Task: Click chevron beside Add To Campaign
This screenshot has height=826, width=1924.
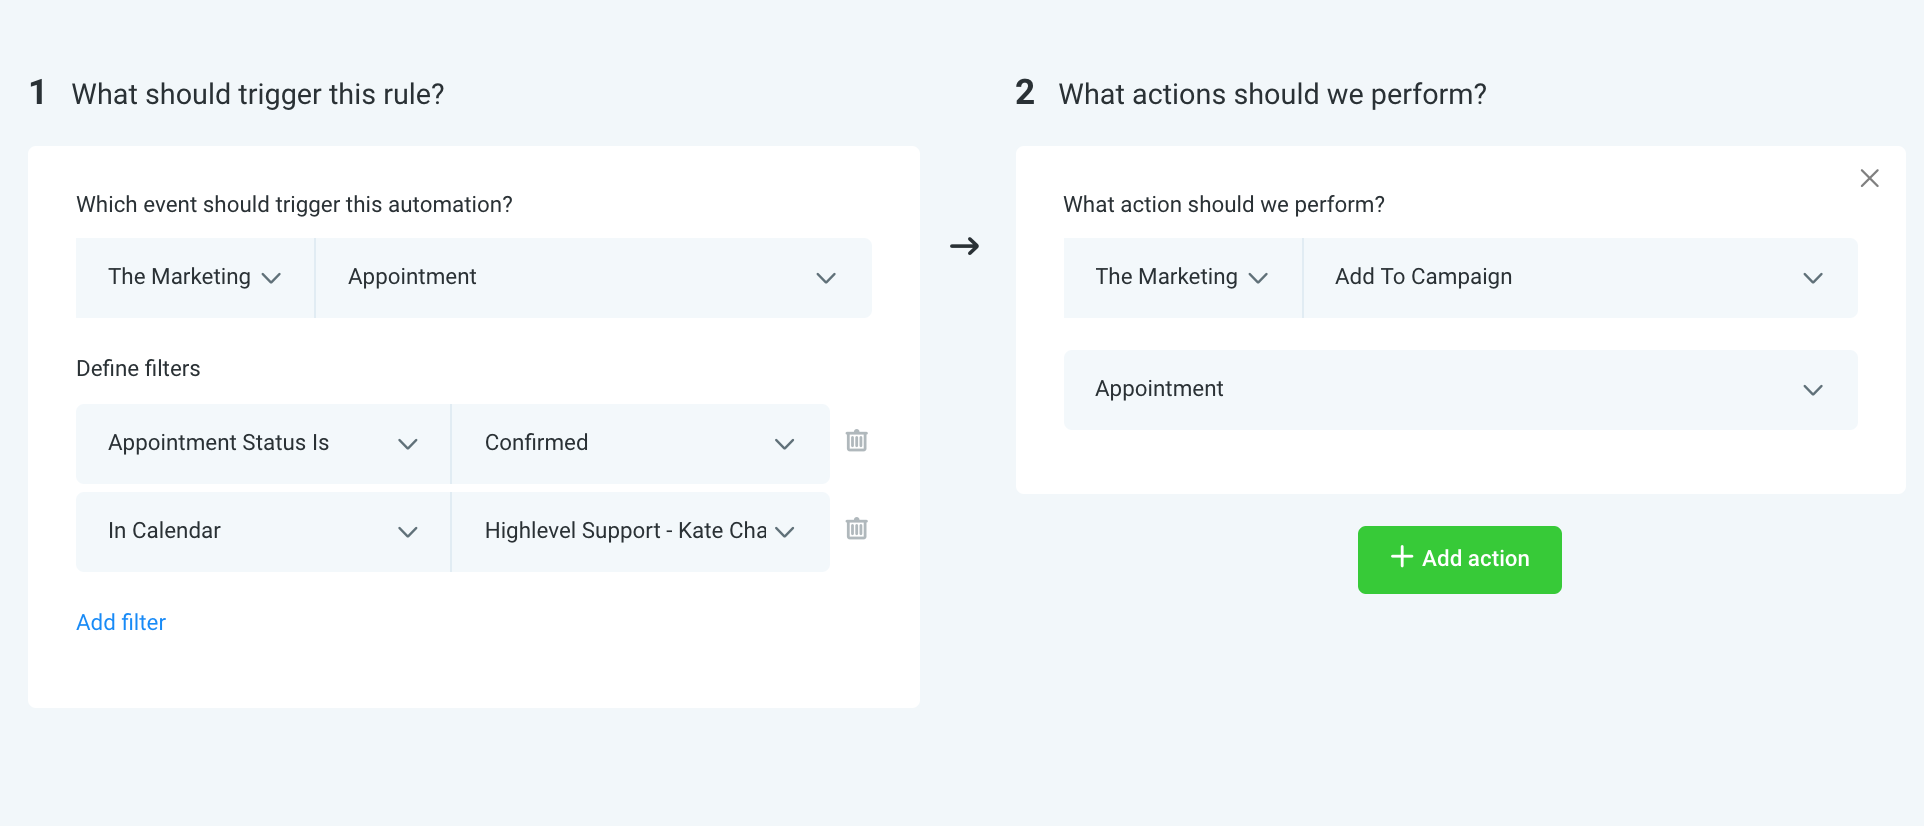Action: pyautogui.click(x=1812, y=278)
